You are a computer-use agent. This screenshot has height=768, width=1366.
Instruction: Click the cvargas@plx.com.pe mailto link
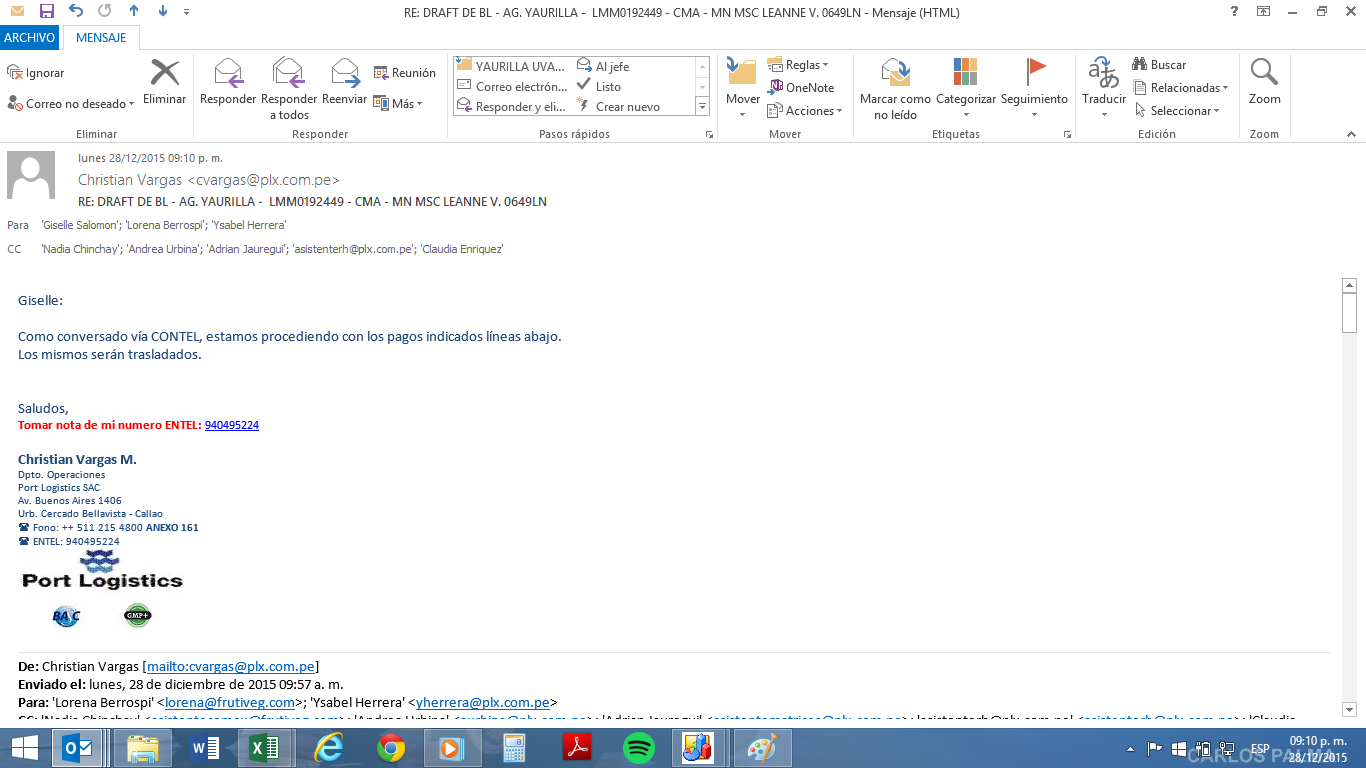click(x=231, y=666)
